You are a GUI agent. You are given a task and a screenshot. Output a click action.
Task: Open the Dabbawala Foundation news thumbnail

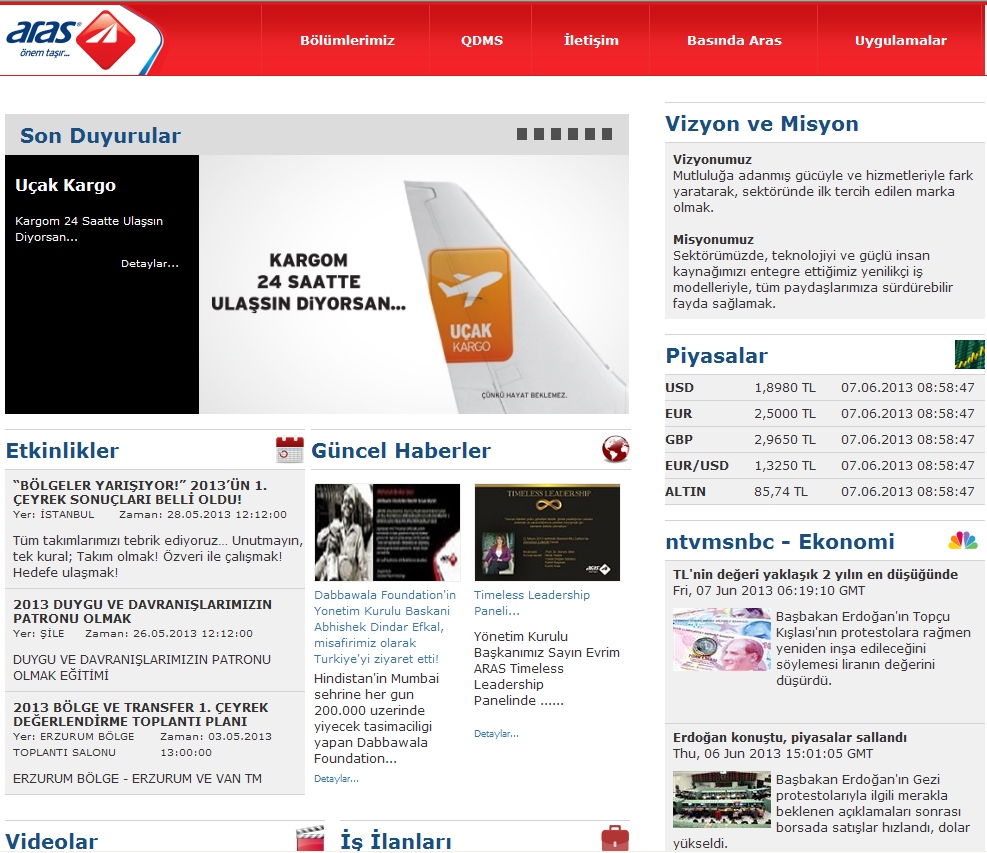[x=387, y=533]
